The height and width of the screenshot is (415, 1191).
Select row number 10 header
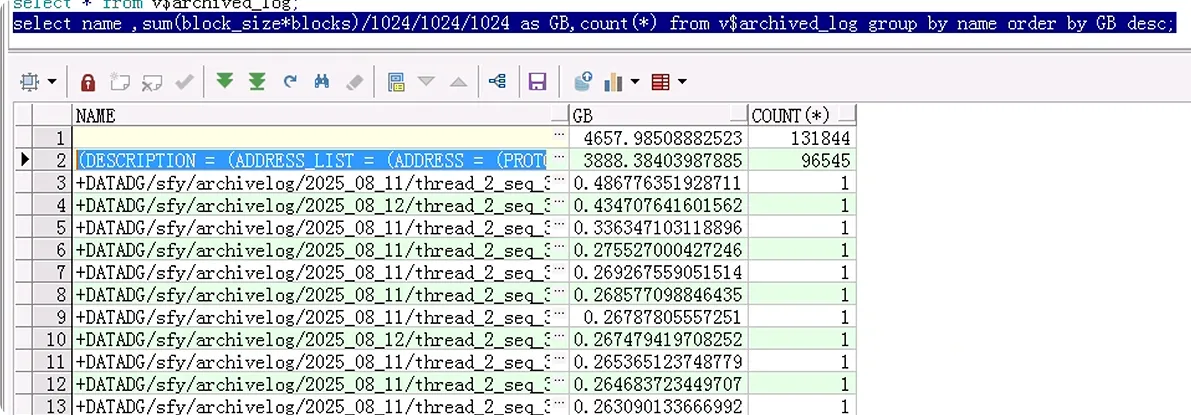52,339
